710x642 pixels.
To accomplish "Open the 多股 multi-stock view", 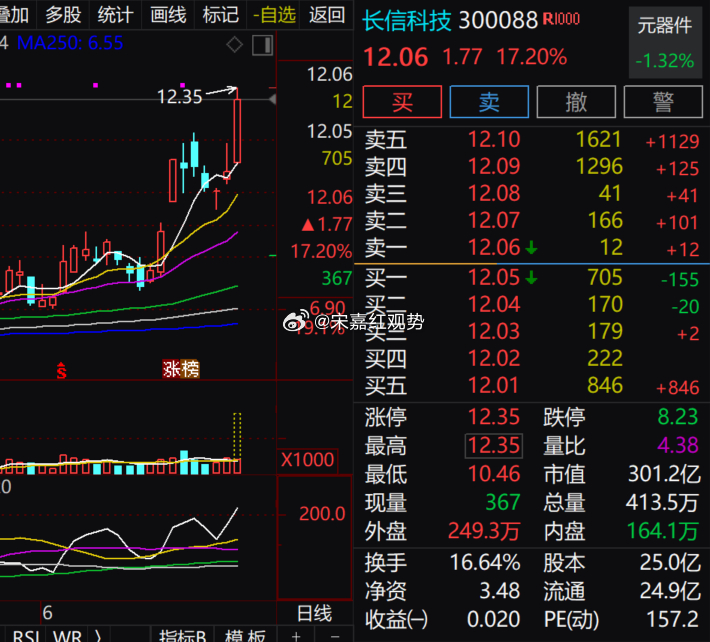I will 63,15.
